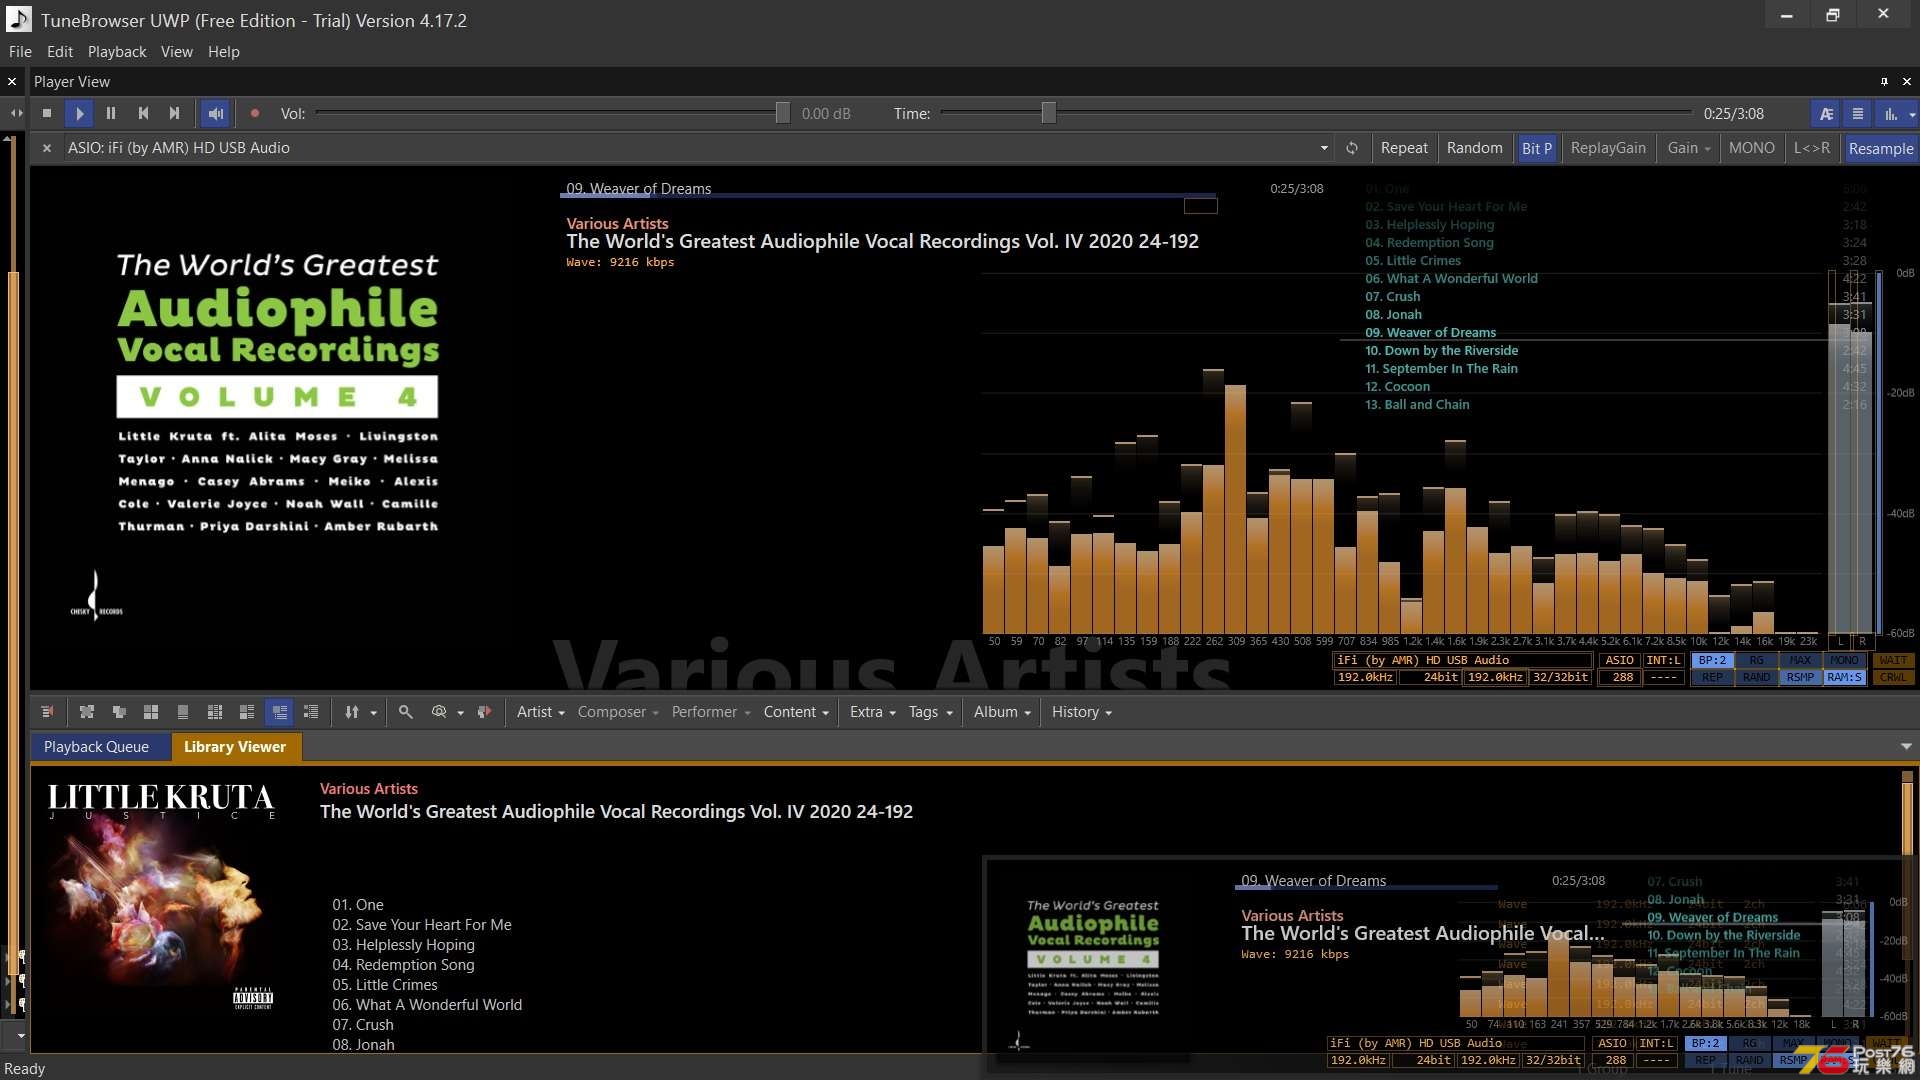Open the View menu
The image size is (1920, 1080).
click(x=177, y=52)
